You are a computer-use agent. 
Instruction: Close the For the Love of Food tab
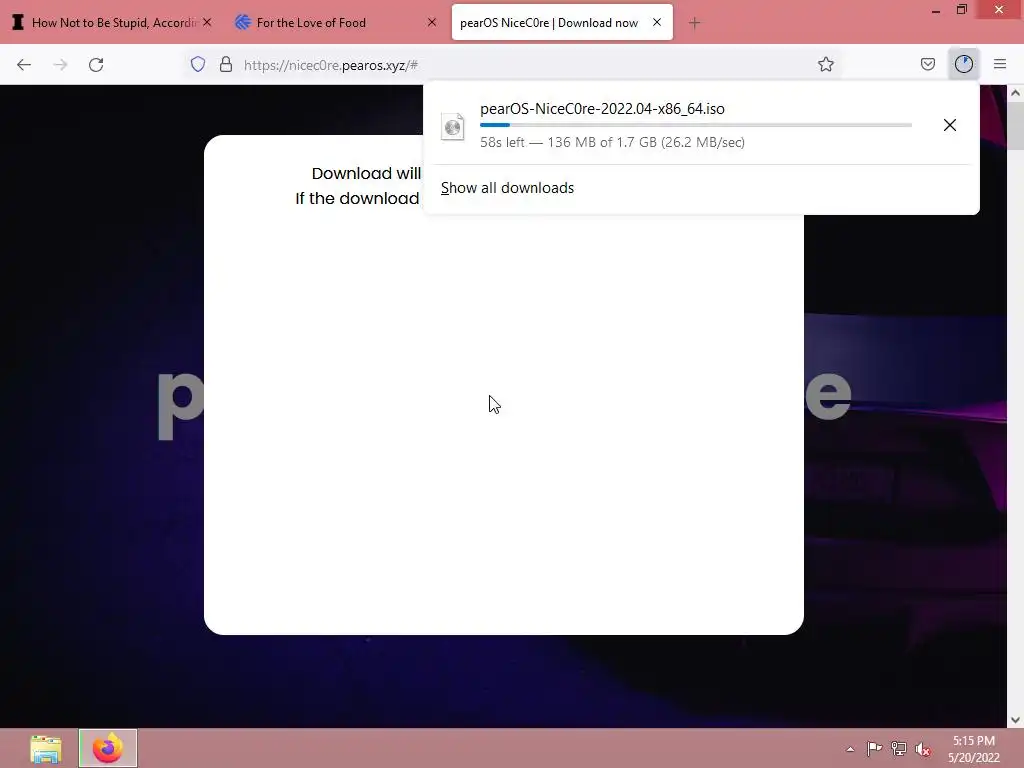pyautogui.click(x=432, y=22)
